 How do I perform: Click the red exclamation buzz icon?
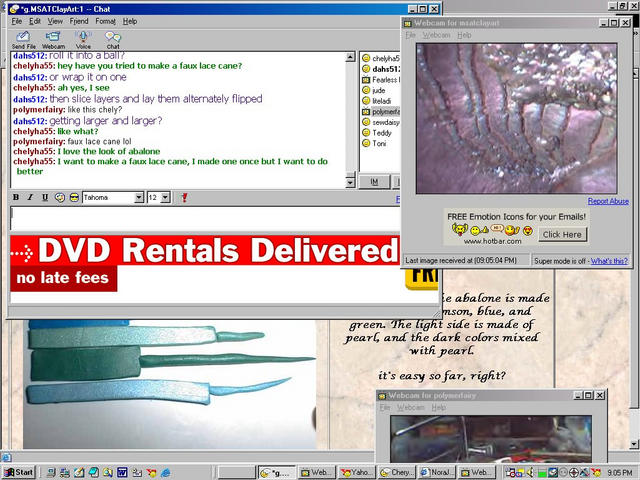(184, 198)
